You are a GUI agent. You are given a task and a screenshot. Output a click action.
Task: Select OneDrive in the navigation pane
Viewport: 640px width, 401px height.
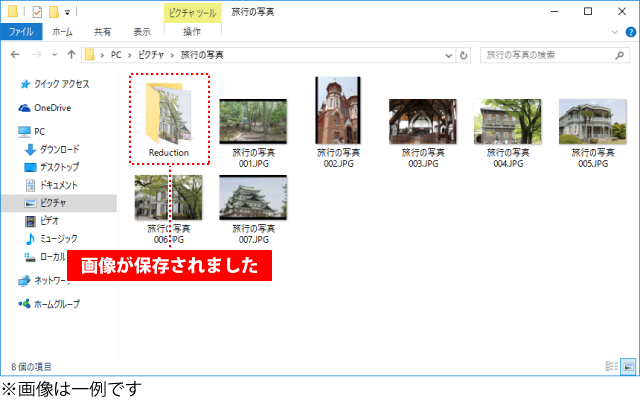[x=52, y=107]
